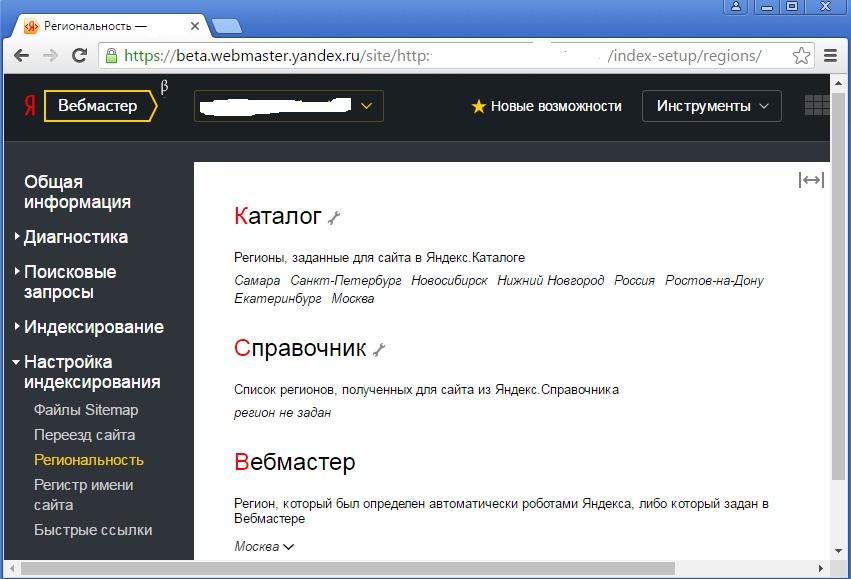Expand the Диагностика sidebar section
Screen dimensions: 851x579
(x=75, y=237)
